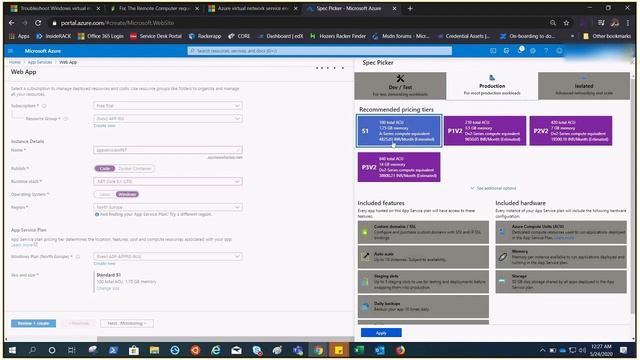Click Next : Monitoring button

pos(127,323)
